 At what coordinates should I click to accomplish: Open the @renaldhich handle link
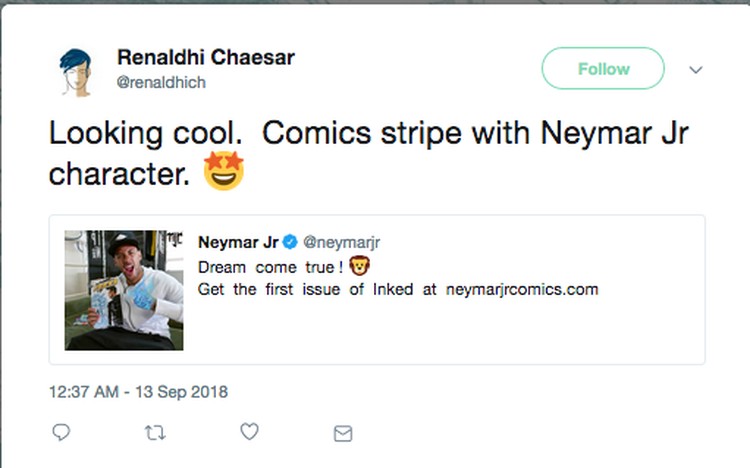pyautogui.click(x=161, y=82)
